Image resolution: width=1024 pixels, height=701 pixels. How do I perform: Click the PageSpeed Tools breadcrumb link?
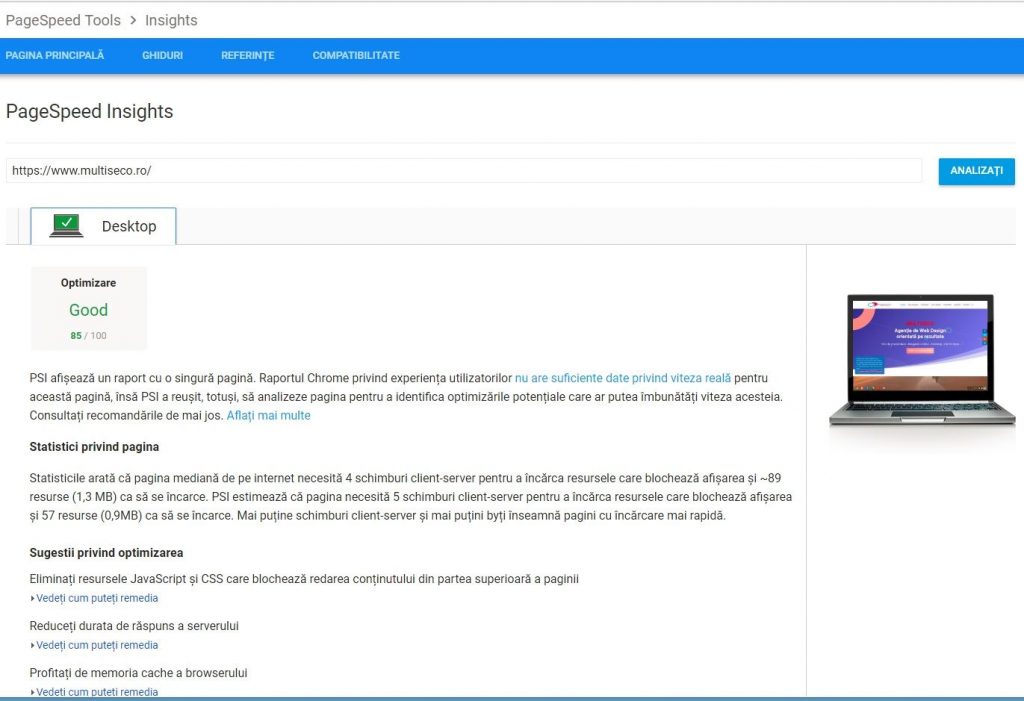63,20
